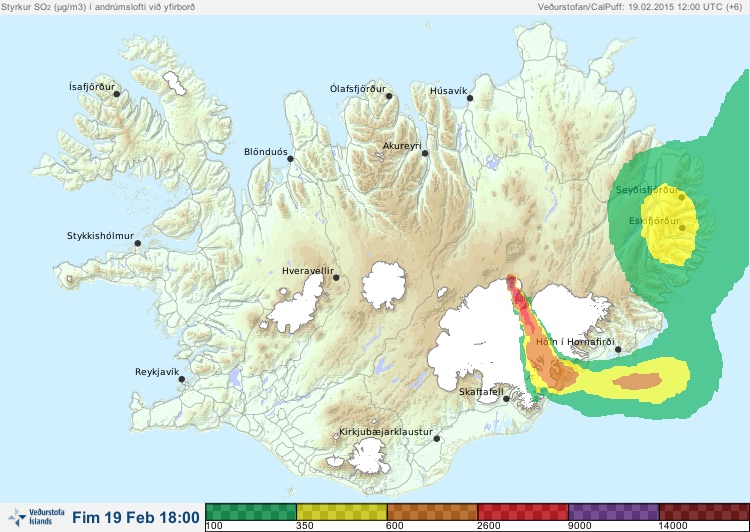Select the yellow 350 legend swatch
Viewport: 750px width, 532px height.
click(x=342, y=512)
